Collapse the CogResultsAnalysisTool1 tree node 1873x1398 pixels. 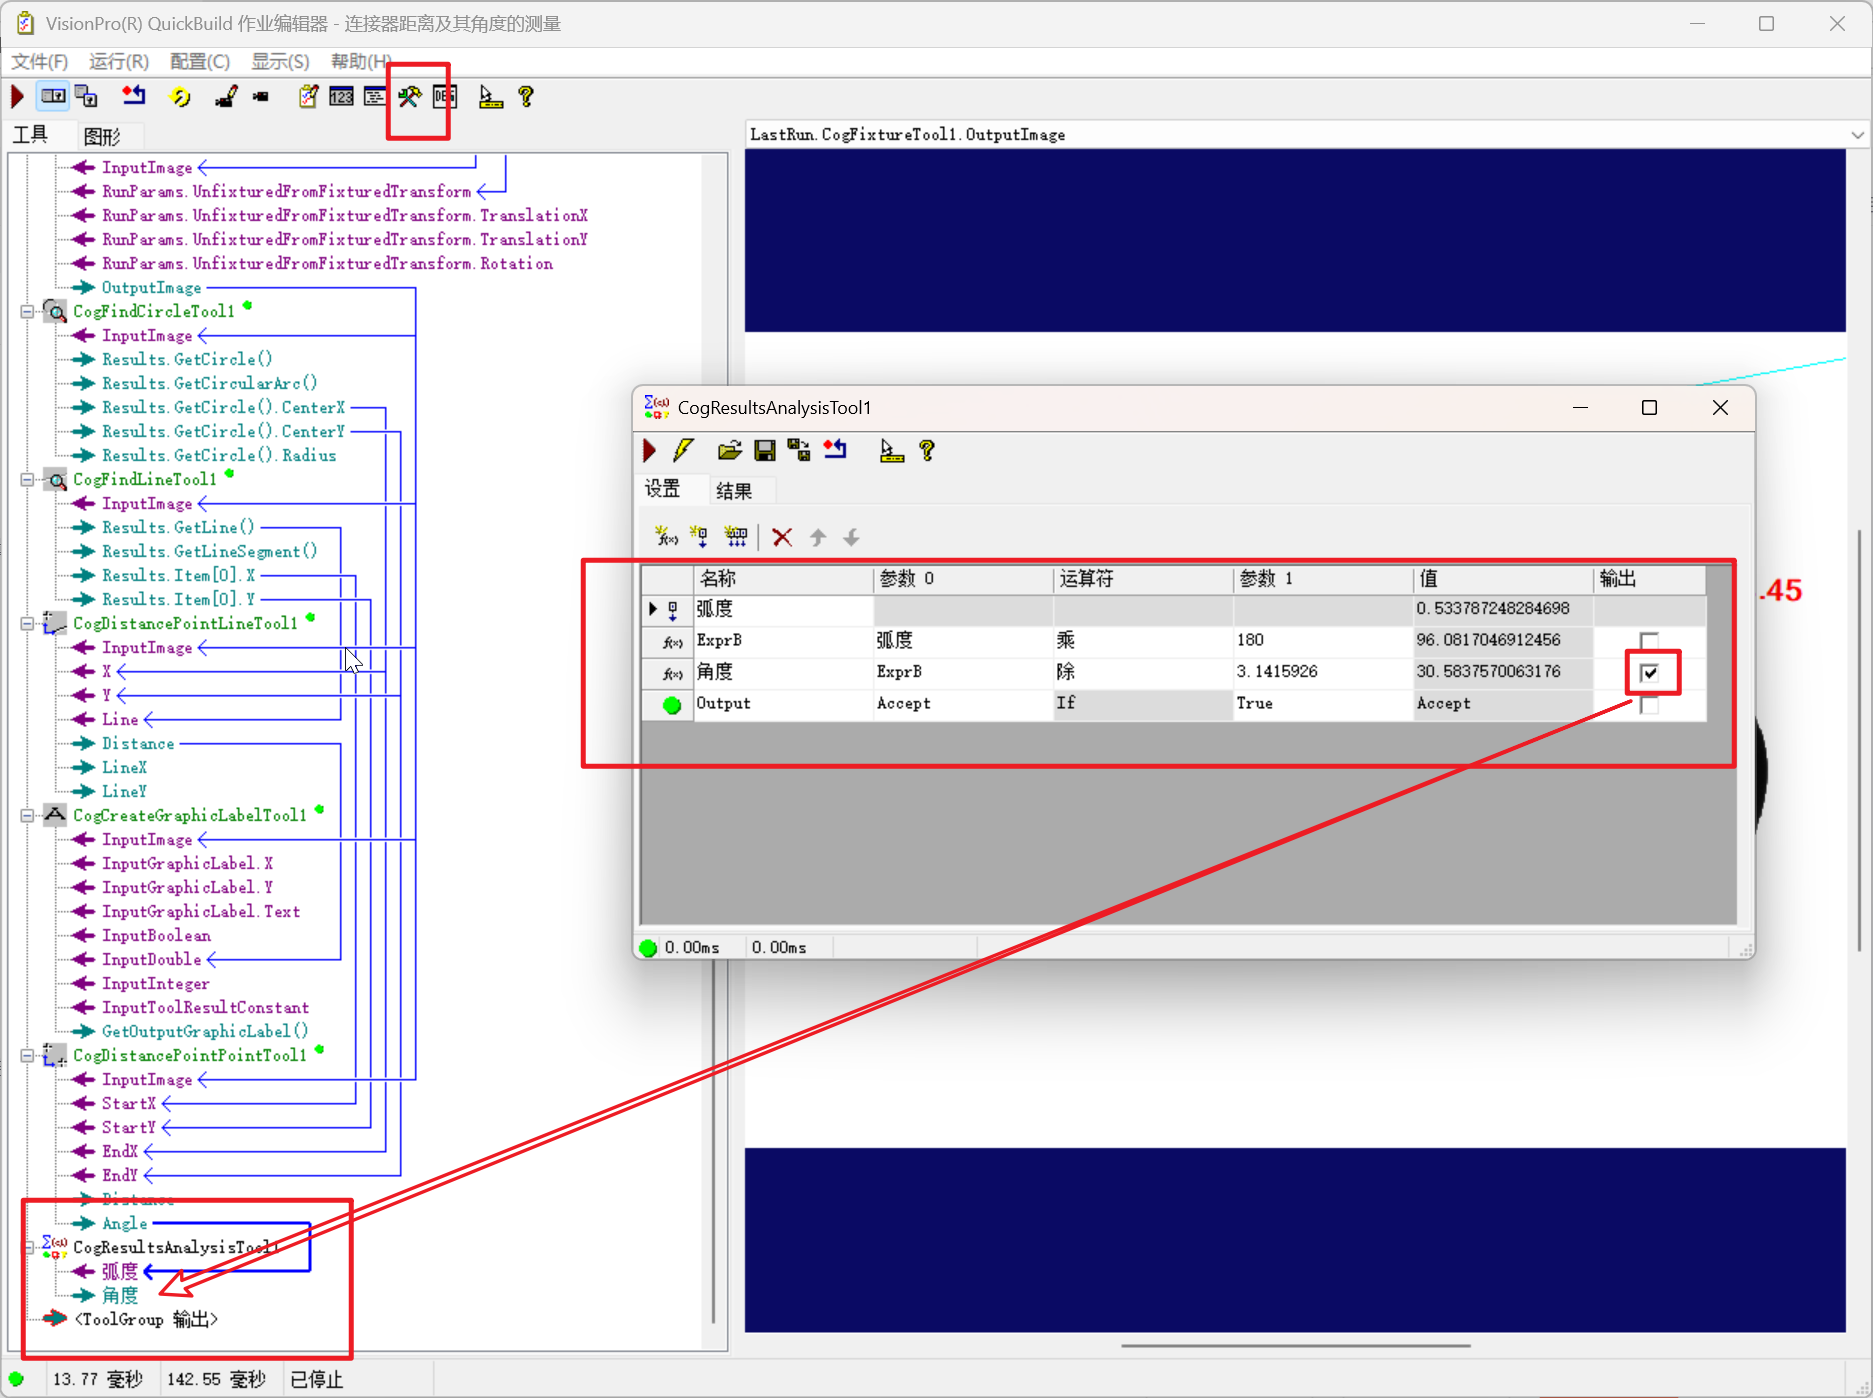(x=28, y=1248)
